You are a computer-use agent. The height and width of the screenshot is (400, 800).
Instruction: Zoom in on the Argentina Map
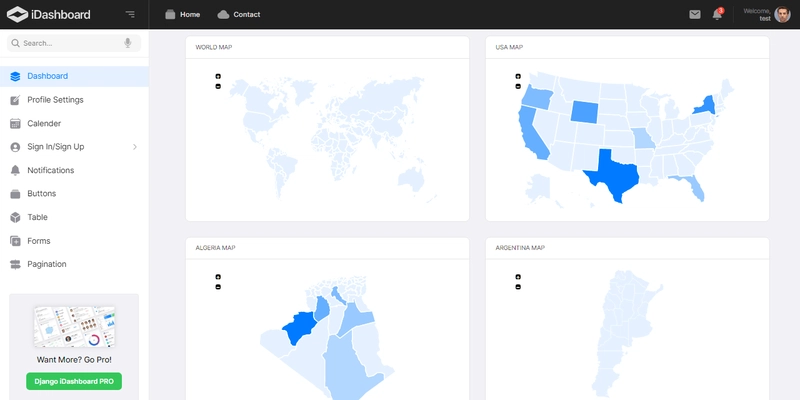518,277
